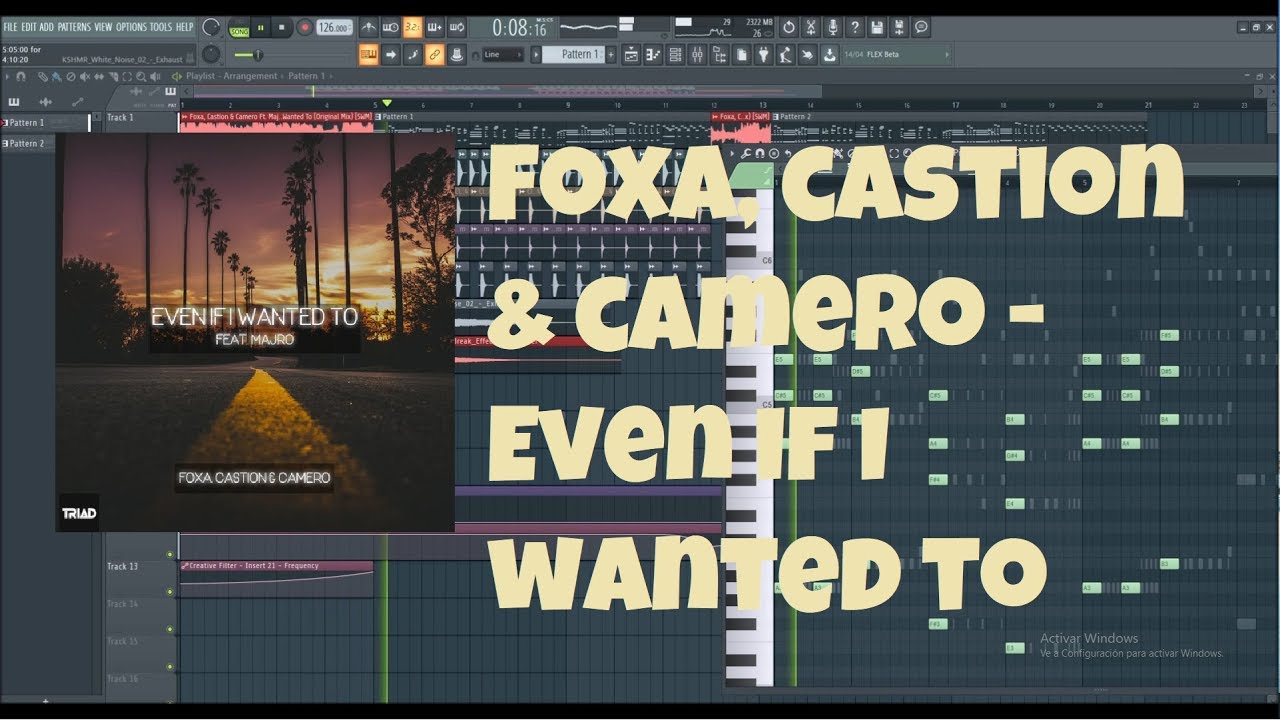Toggle the metronome icon
The image size is (1280, 720).
[x=368, y=28]
